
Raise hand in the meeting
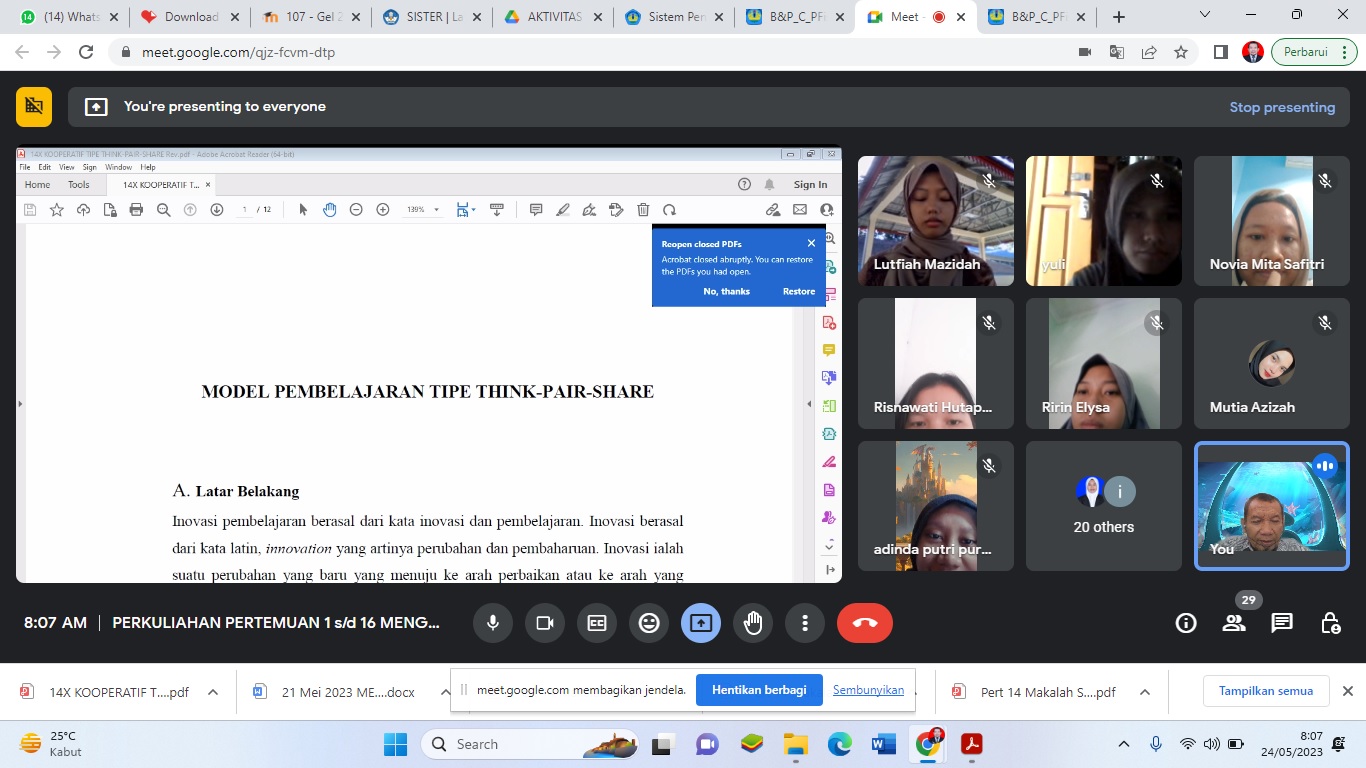753,623
